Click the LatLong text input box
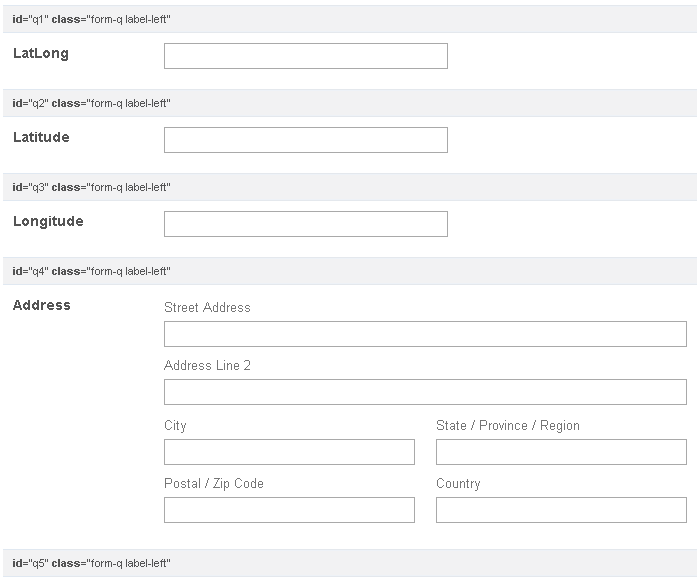Image resolution: width=697 pixels, height=584 pixels. 305,56
